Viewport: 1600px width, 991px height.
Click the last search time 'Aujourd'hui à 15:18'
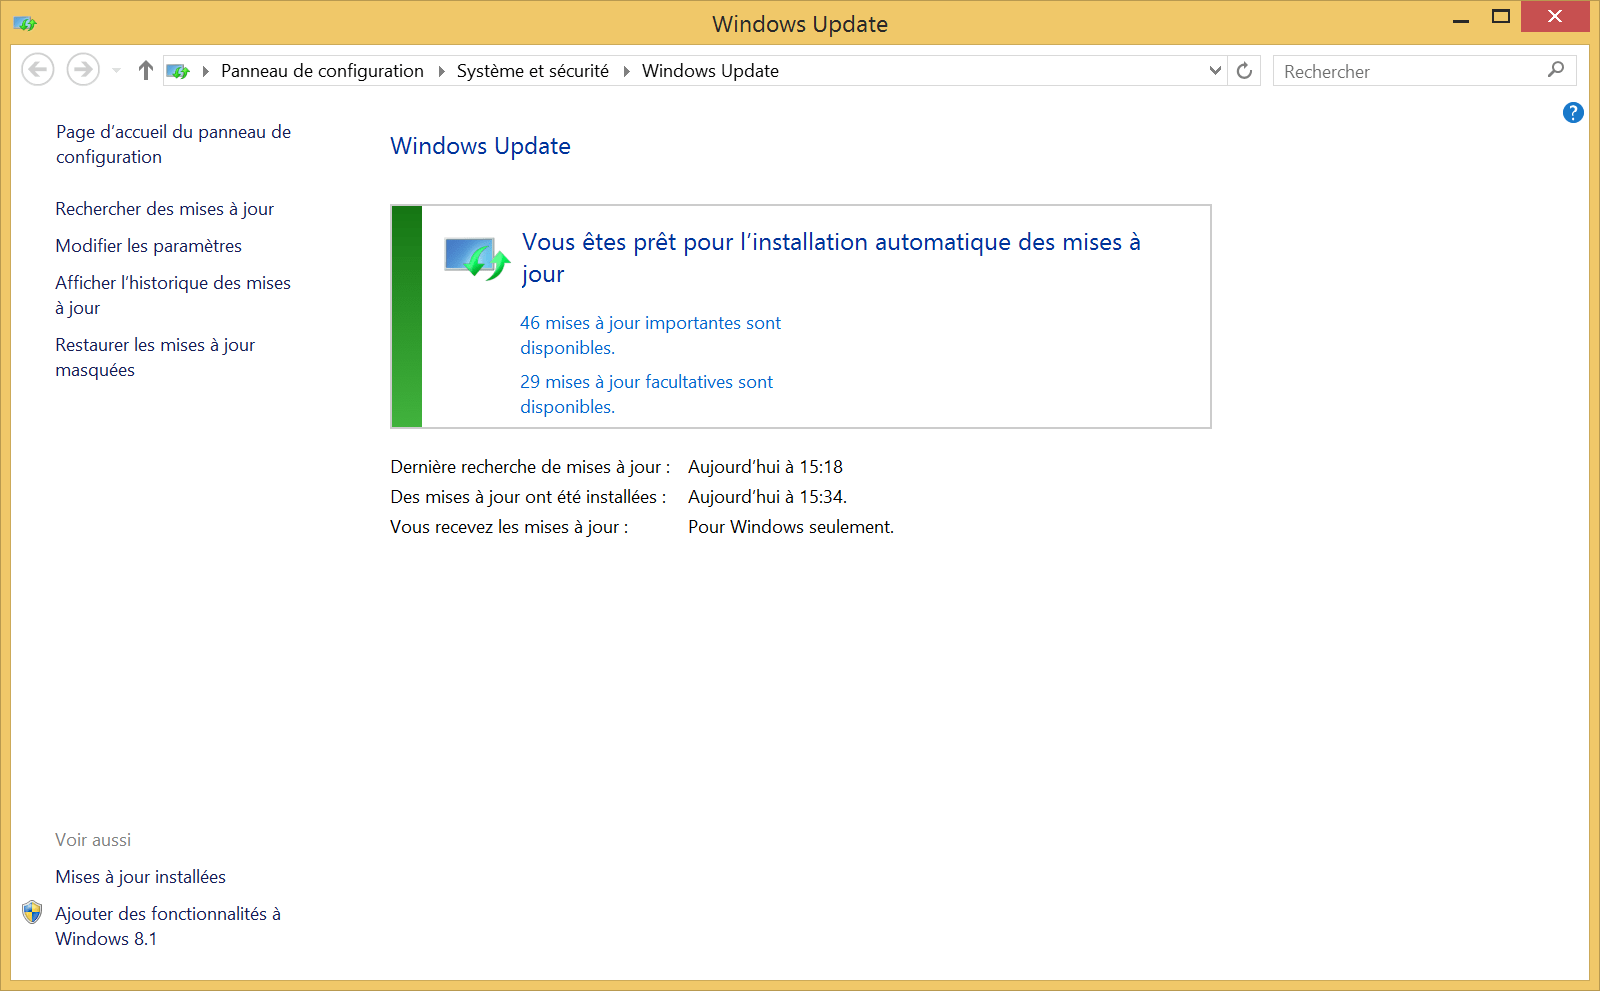[x=766, y=467]
